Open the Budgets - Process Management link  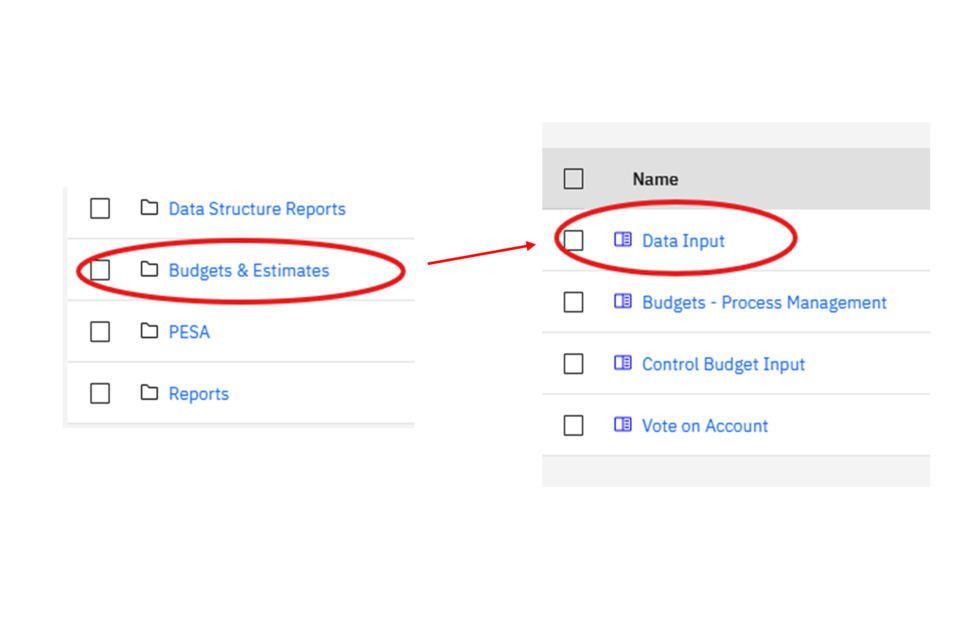pos(764,302)
